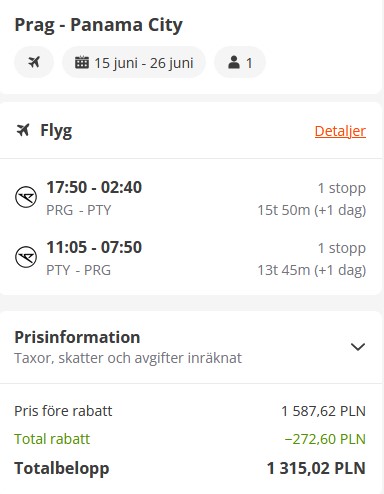Click the passenger person icon
The height and width of the screenshot is (494, 384).
[x=234, y=62]
